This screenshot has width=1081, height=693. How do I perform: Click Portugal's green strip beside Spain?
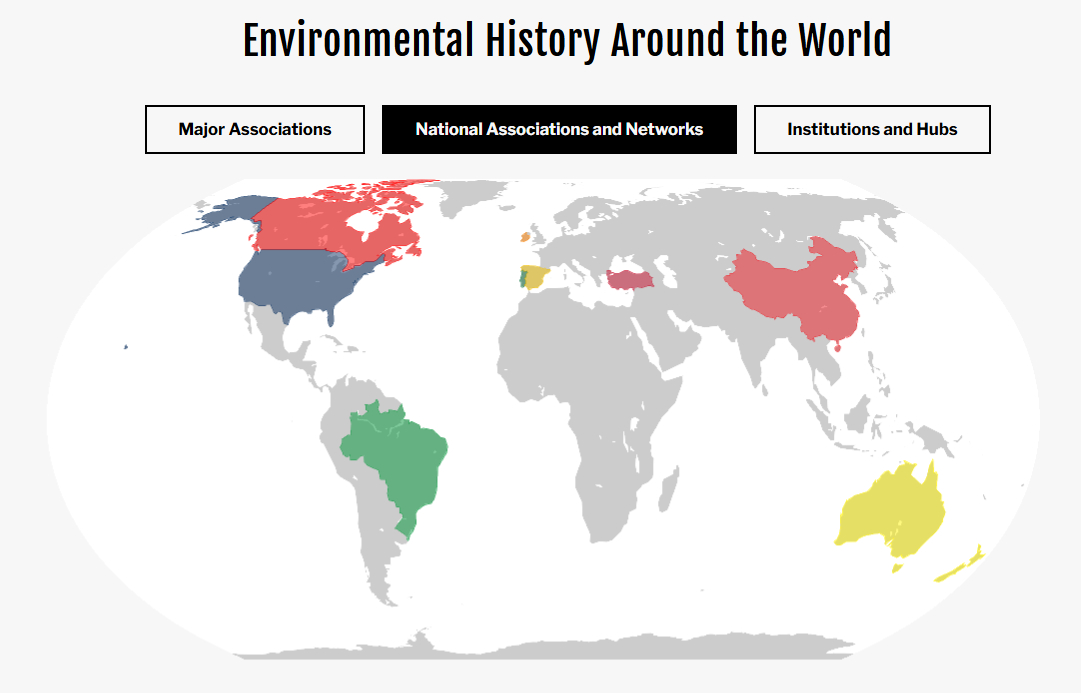517,279
